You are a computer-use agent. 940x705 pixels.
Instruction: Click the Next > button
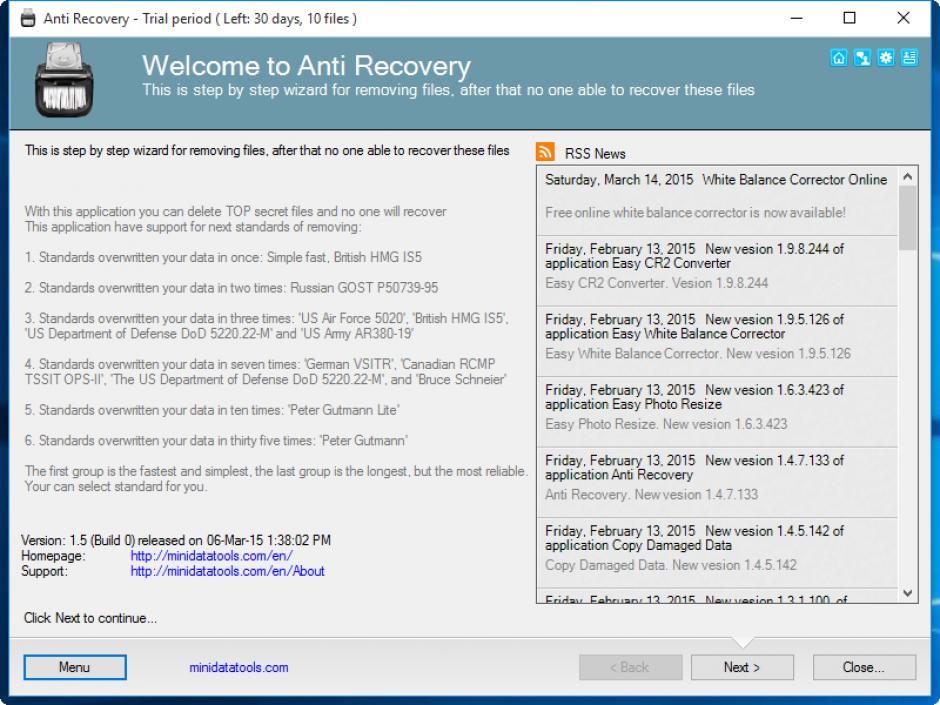coord(742,667)
